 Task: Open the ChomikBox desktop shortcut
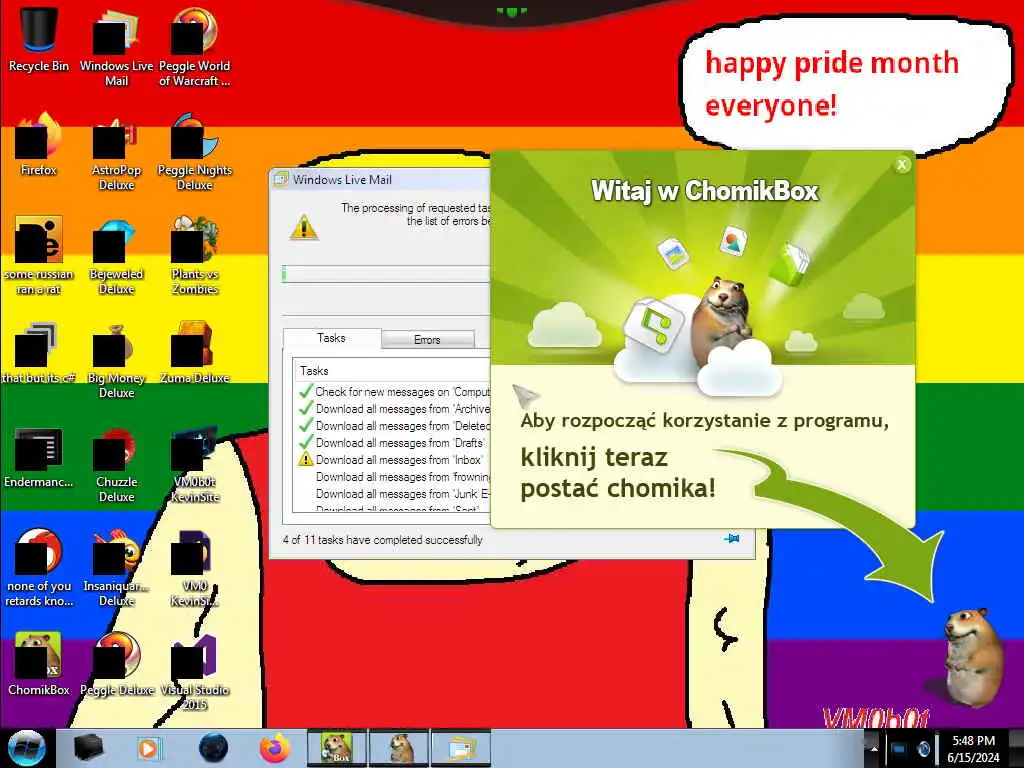click(39, 665)
